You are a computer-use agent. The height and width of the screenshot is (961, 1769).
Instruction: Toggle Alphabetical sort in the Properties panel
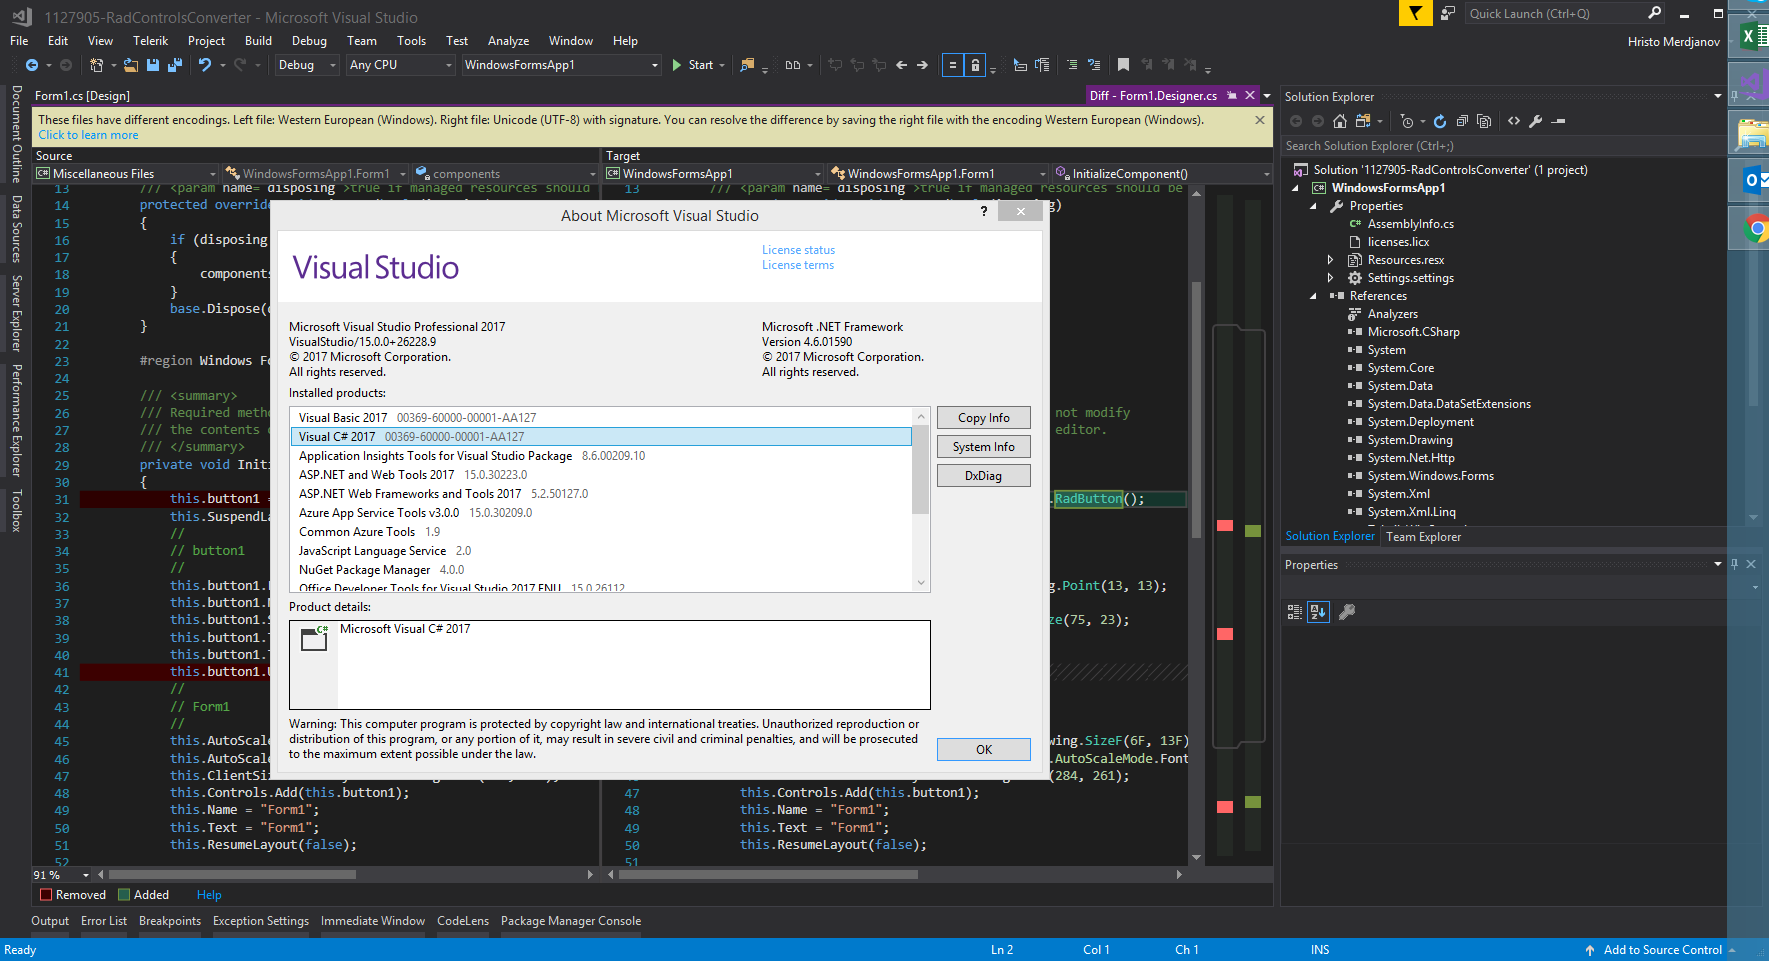1319,612
